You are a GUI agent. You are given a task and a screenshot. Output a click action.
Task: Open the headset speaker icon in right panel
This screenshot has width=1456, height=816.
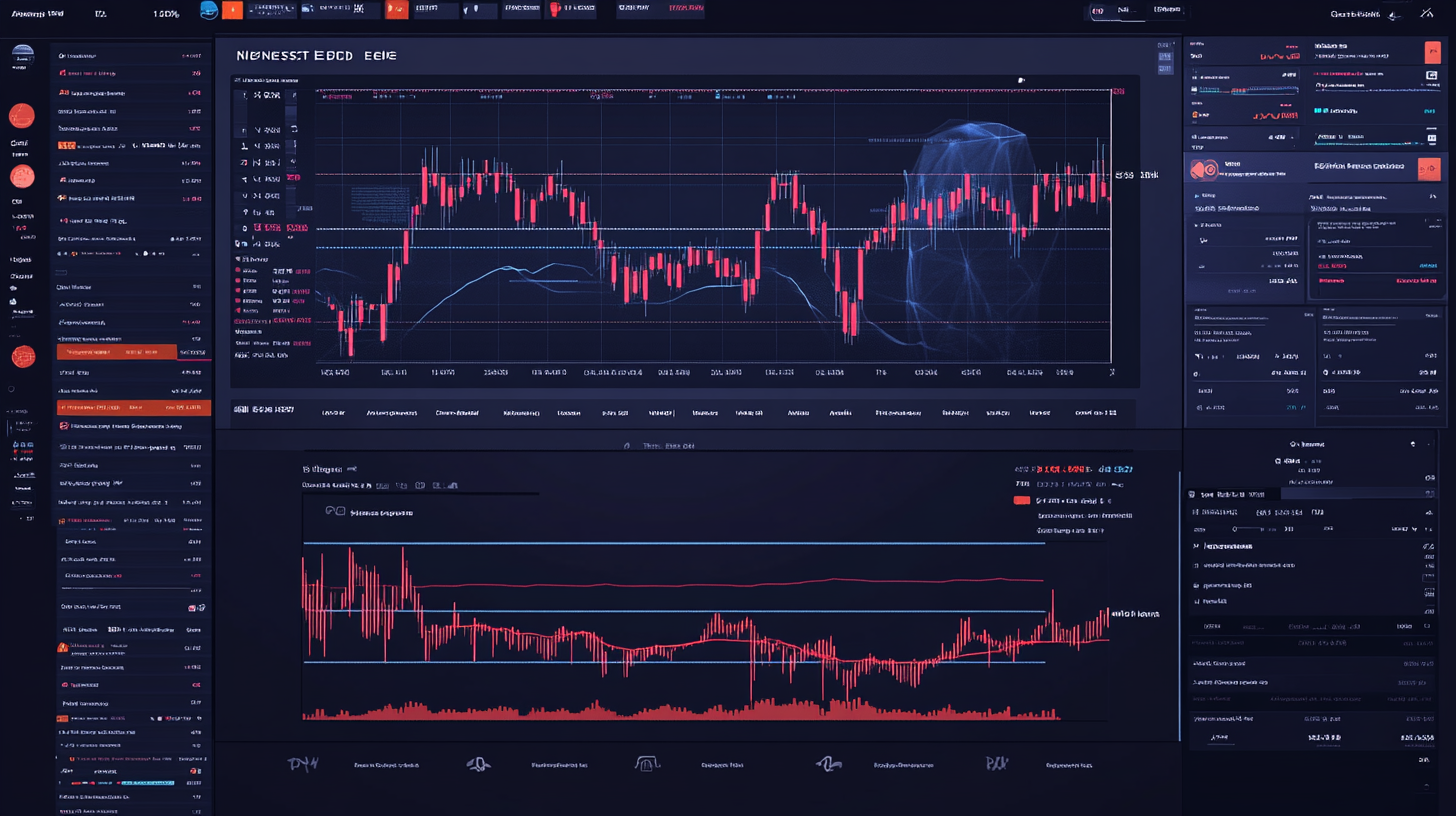pyautogui.click(x=1205, y=170)
